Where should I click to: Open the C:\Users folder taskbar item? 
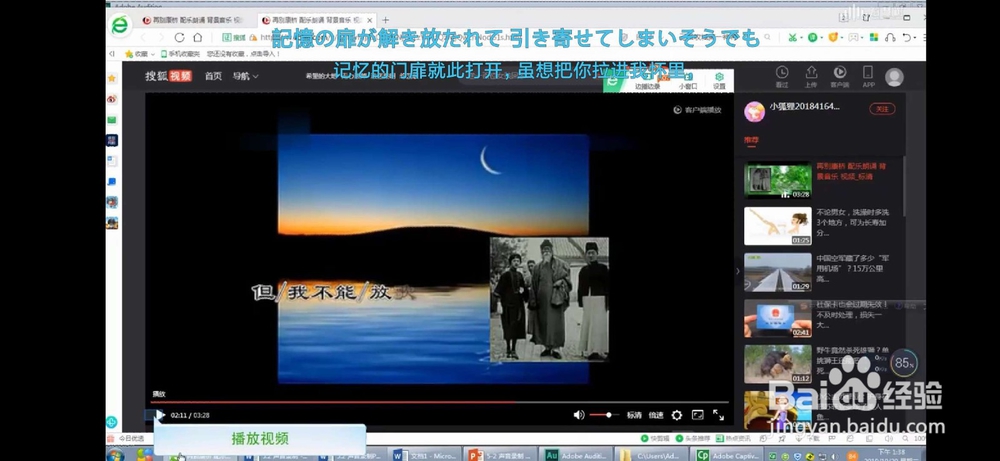tap(651, 455)
